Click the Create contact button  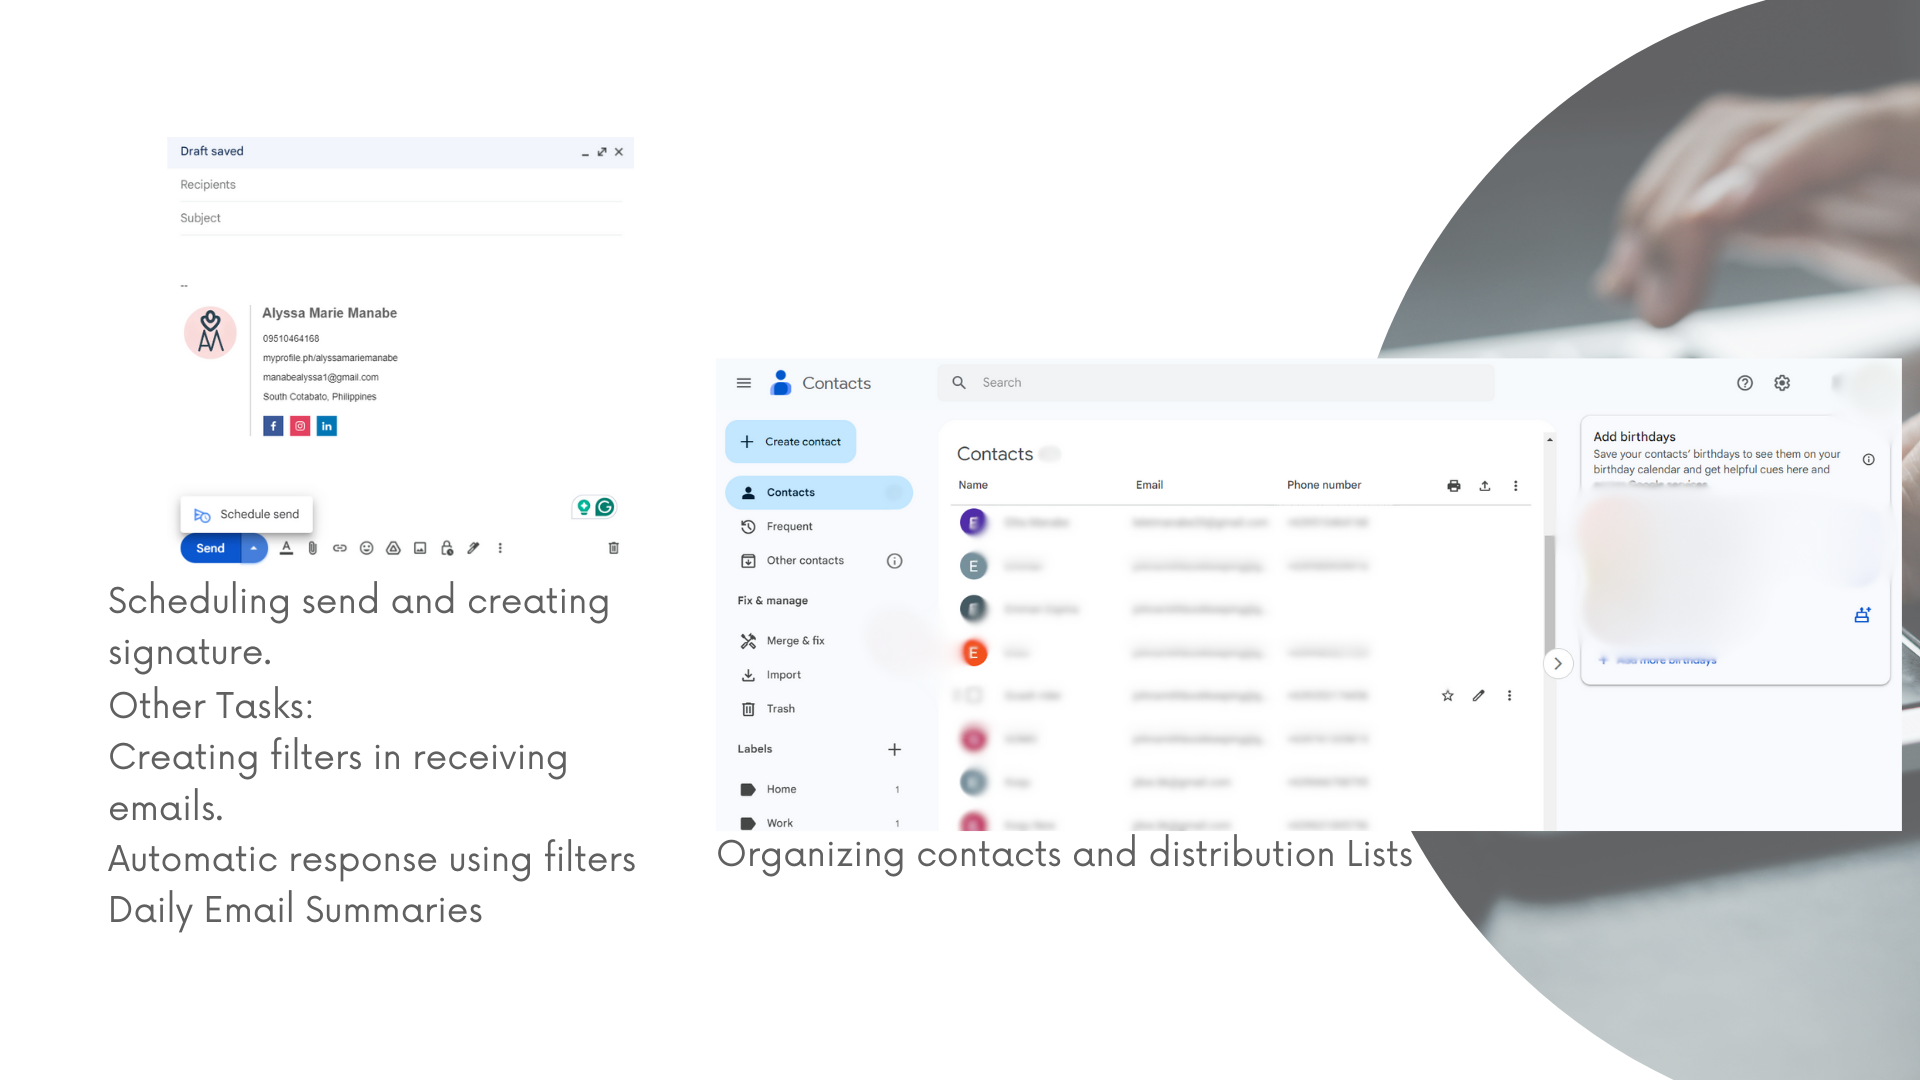[791, 442]
